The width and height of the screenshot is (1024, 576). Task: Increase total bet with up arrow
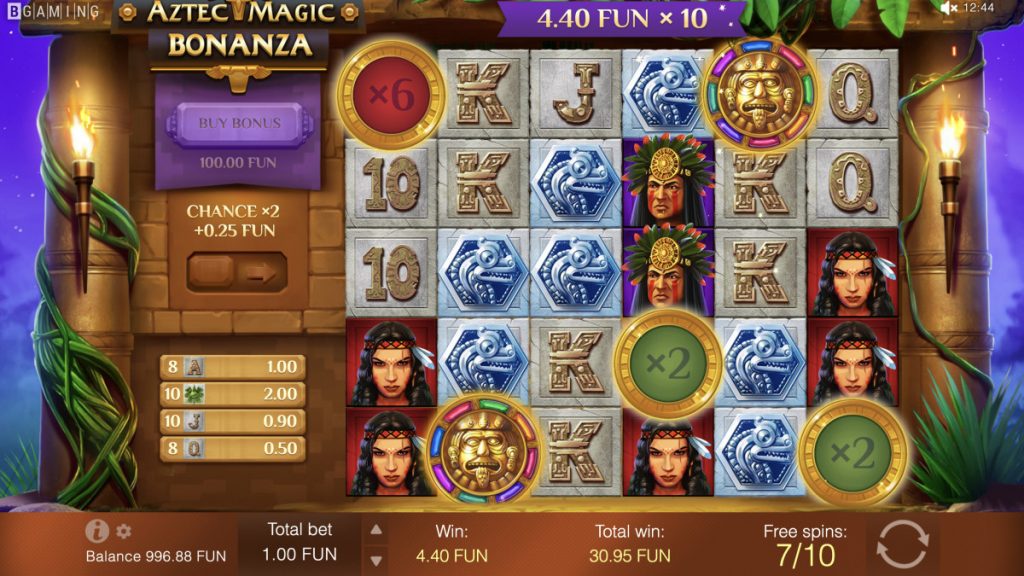pos(376,530)
